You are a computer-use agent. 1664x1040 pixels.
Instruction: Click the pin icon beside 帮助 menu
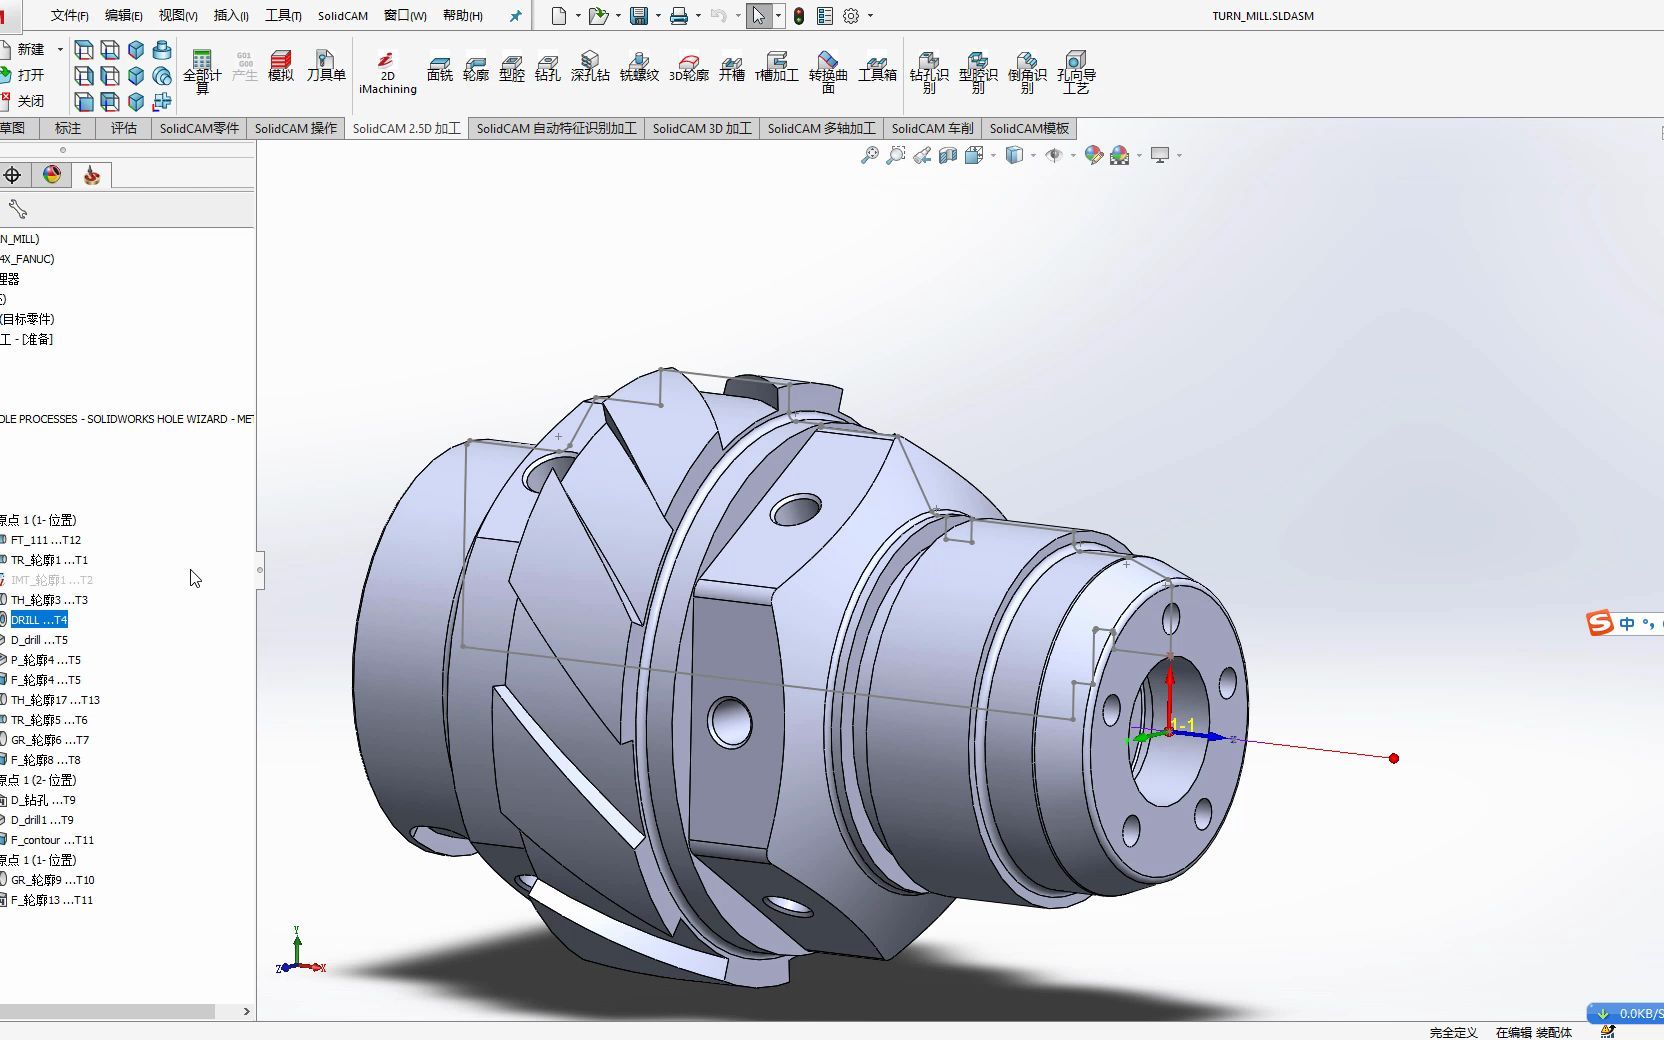[x=515, y=16]
